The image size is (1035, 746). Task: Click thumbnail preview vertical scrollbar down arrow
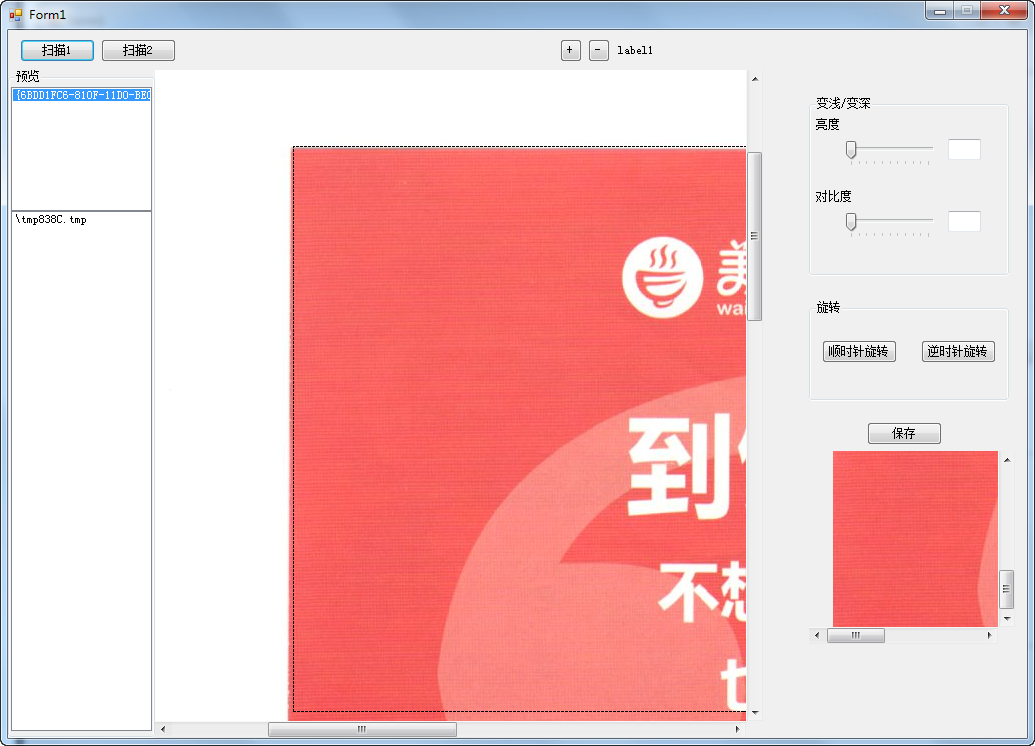[x=1007, y=619]
